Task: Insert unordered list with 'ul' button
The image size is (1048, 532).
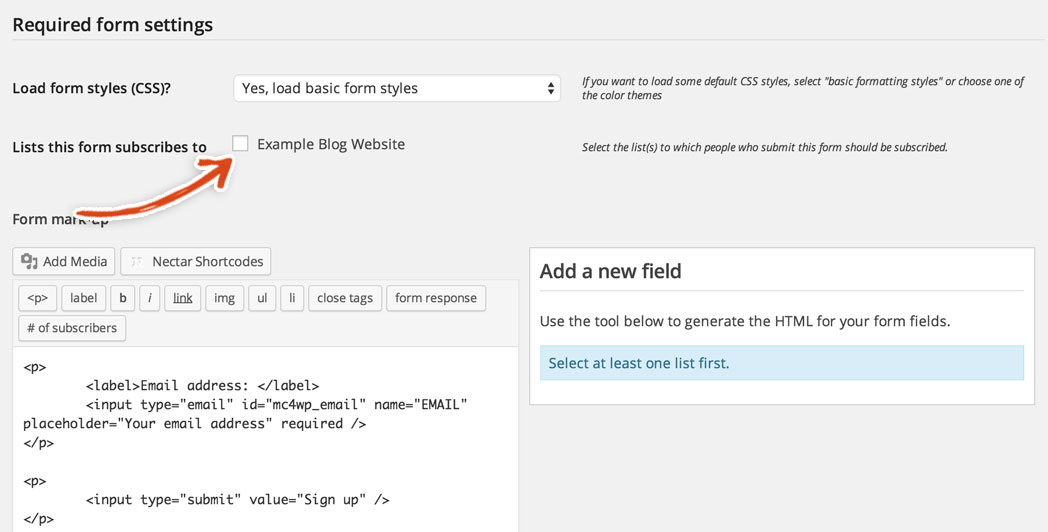Action: [x=261, y=298]
